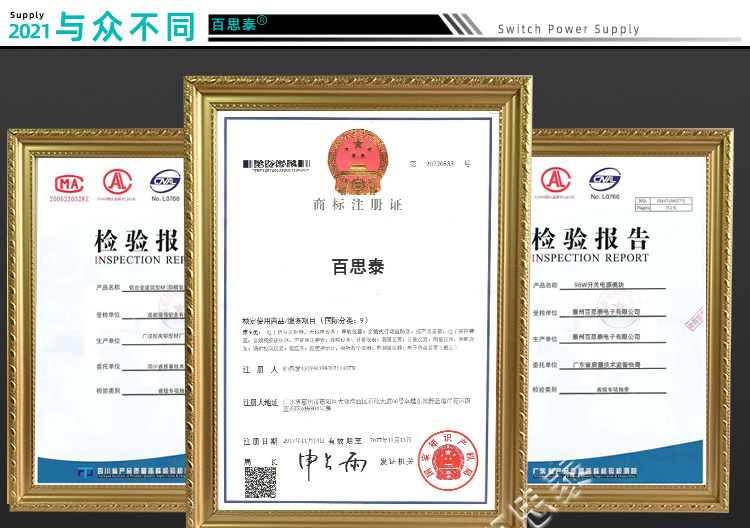The width and height of the screenshot is (750, 528).
Task: Click the '检验类别' label on left report
Action: pyautogui.click(x=108, y=391)
